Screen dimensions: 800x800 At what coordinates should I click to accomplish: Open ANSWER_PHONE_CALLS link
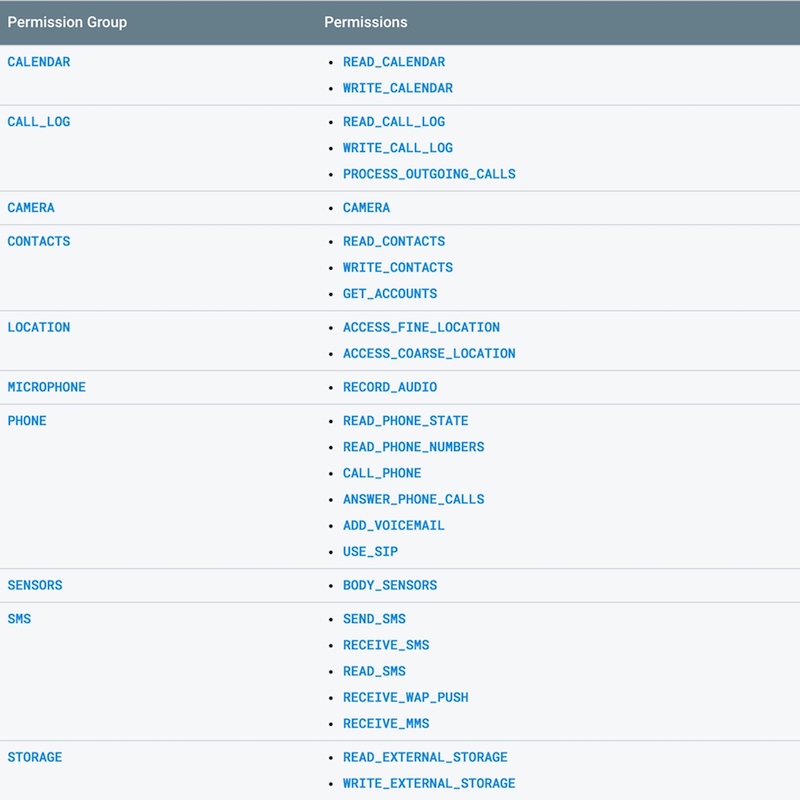click(x=414, y=499)
